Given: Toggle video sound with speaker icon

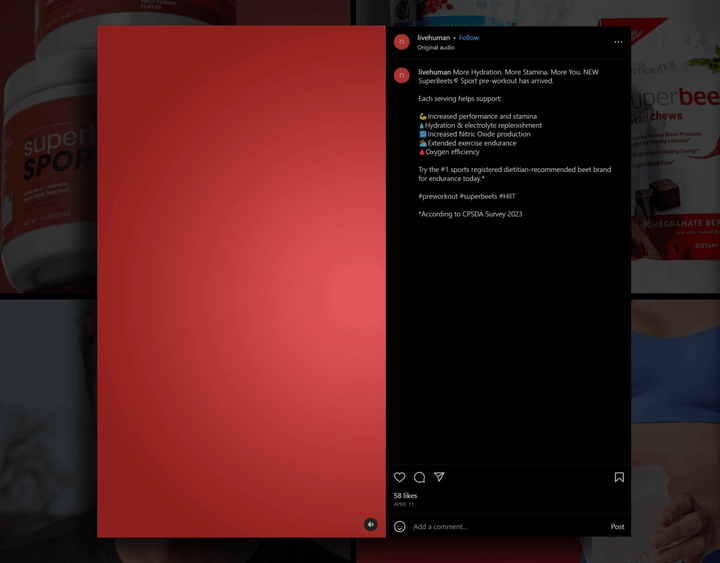Looking at the screenshot, I should click(x=371, y=524).
